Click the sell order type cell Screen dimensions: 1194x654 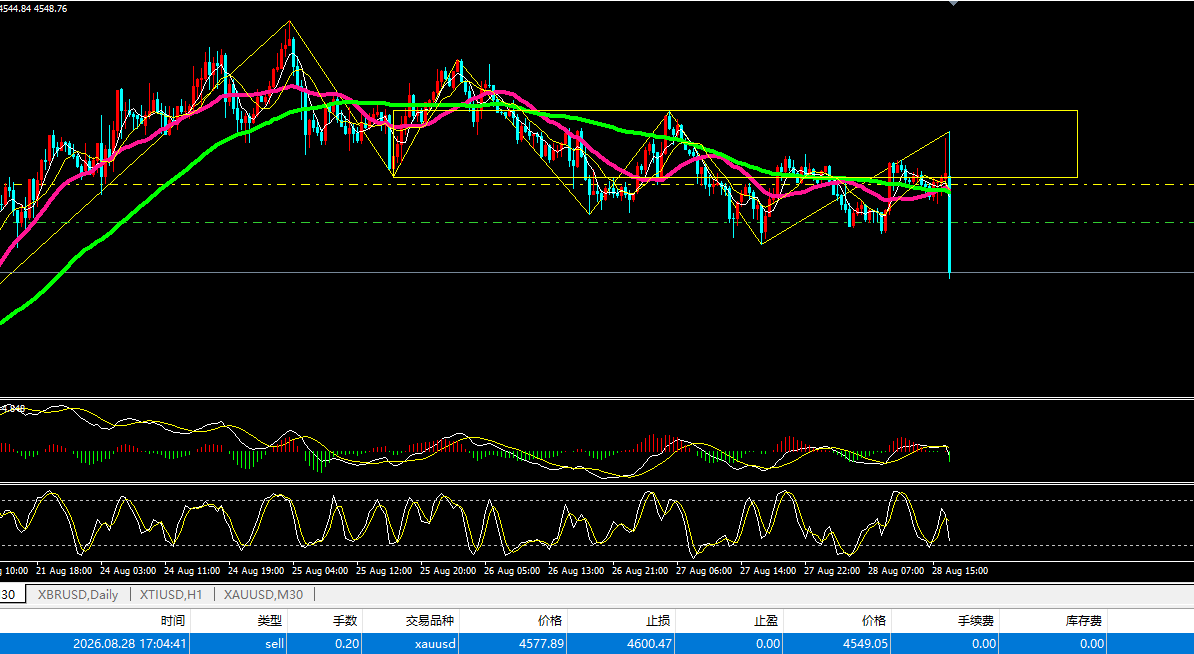pos(274,644)
